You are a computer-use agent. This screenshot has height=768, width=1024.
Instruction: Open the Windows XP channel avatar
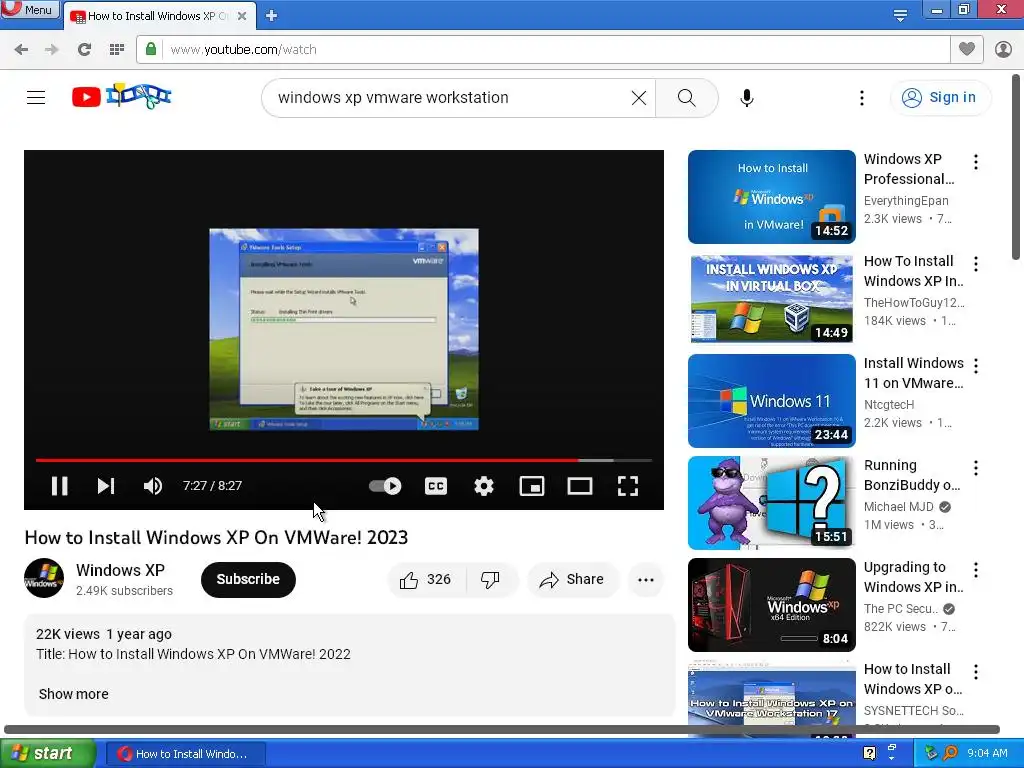[44, 579]
